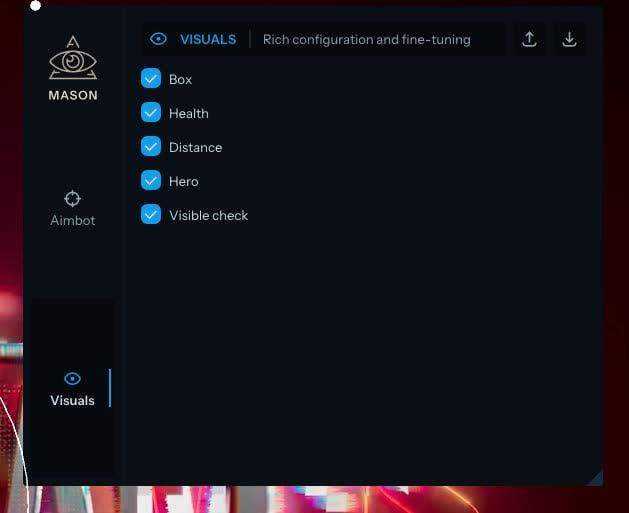Select the Visuals tab label
The image size is (629, 513).
point(73,401)
